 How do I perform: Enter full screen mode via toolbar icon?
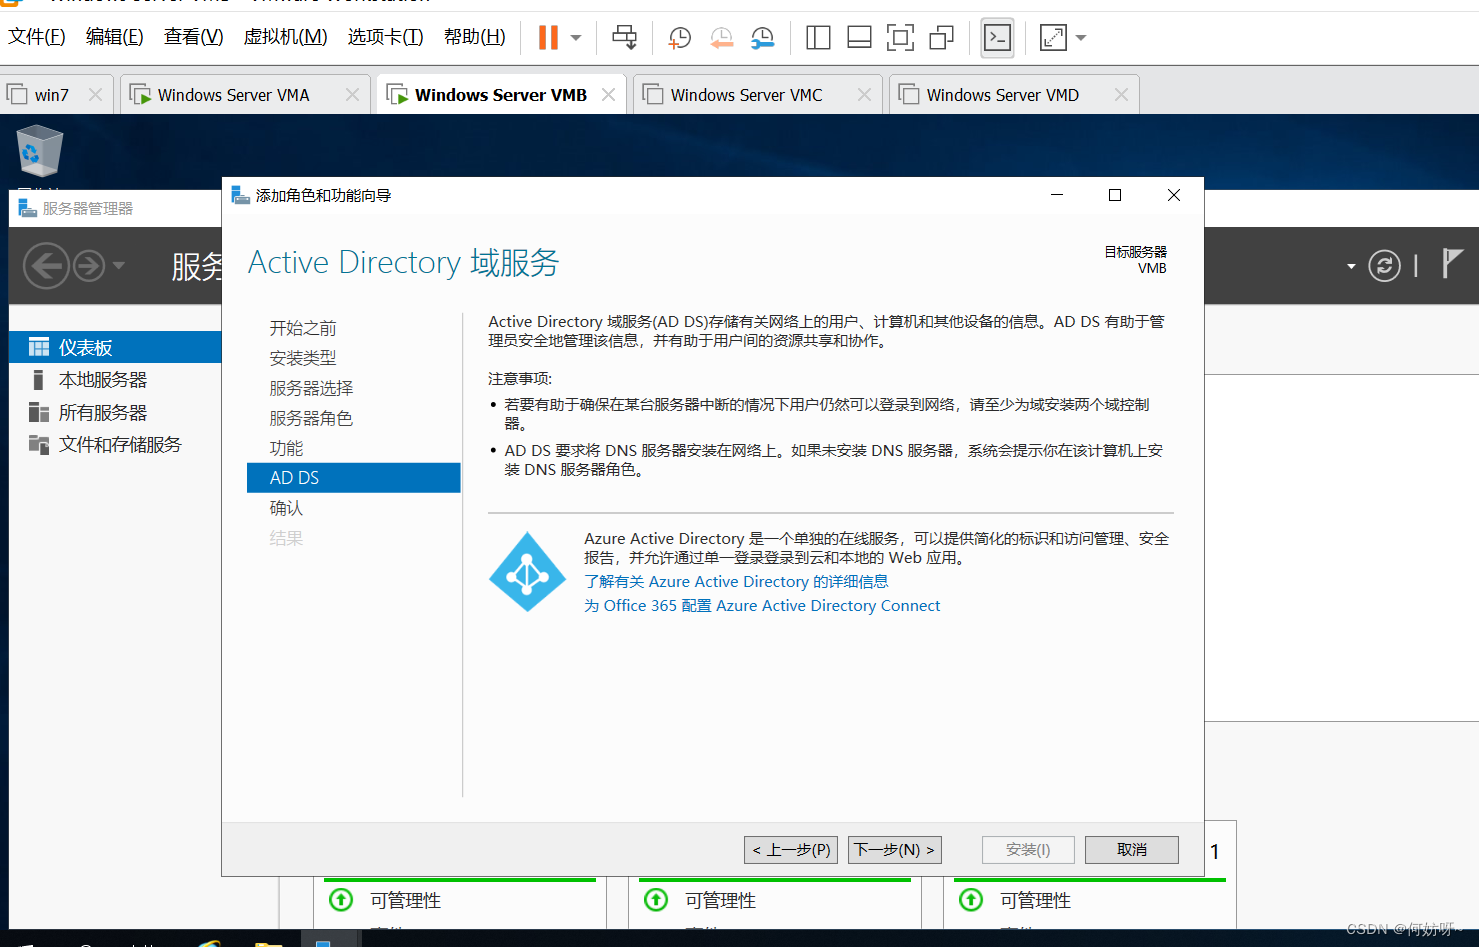coord(900,38)
